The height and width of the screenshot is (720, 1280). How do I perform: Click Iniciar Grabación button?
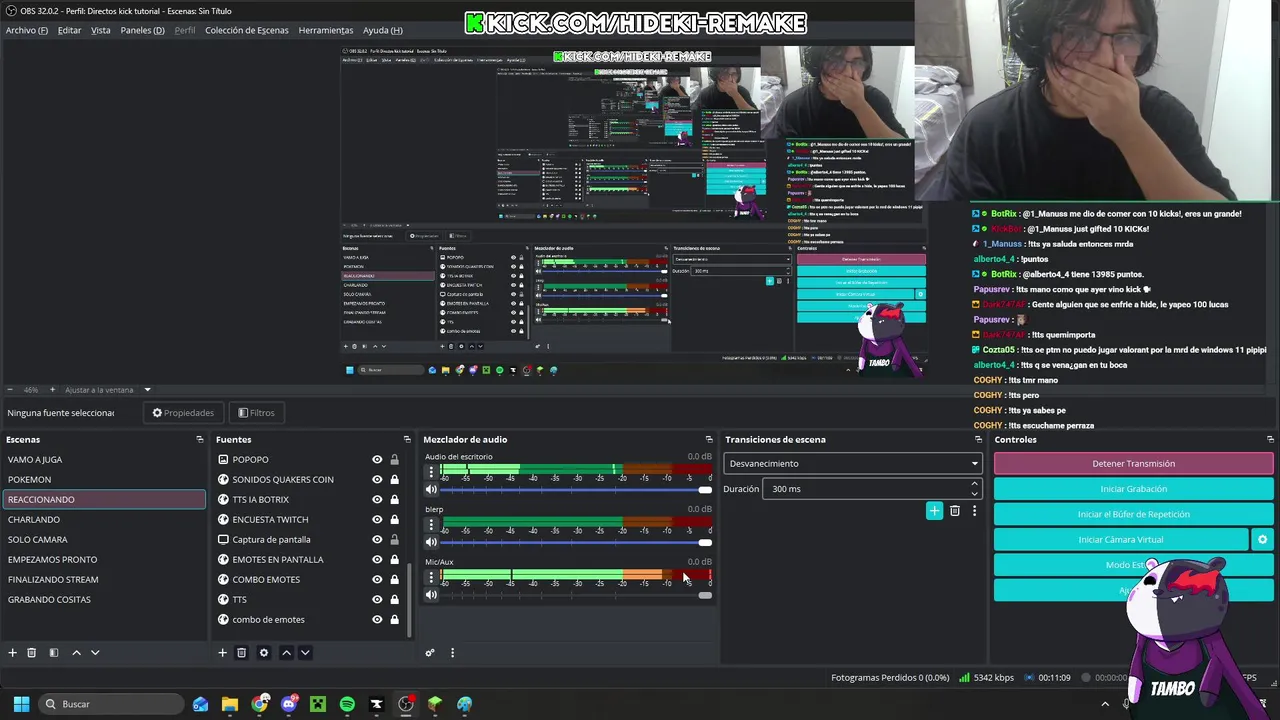pyautogui.click(x=1133, y=489)
